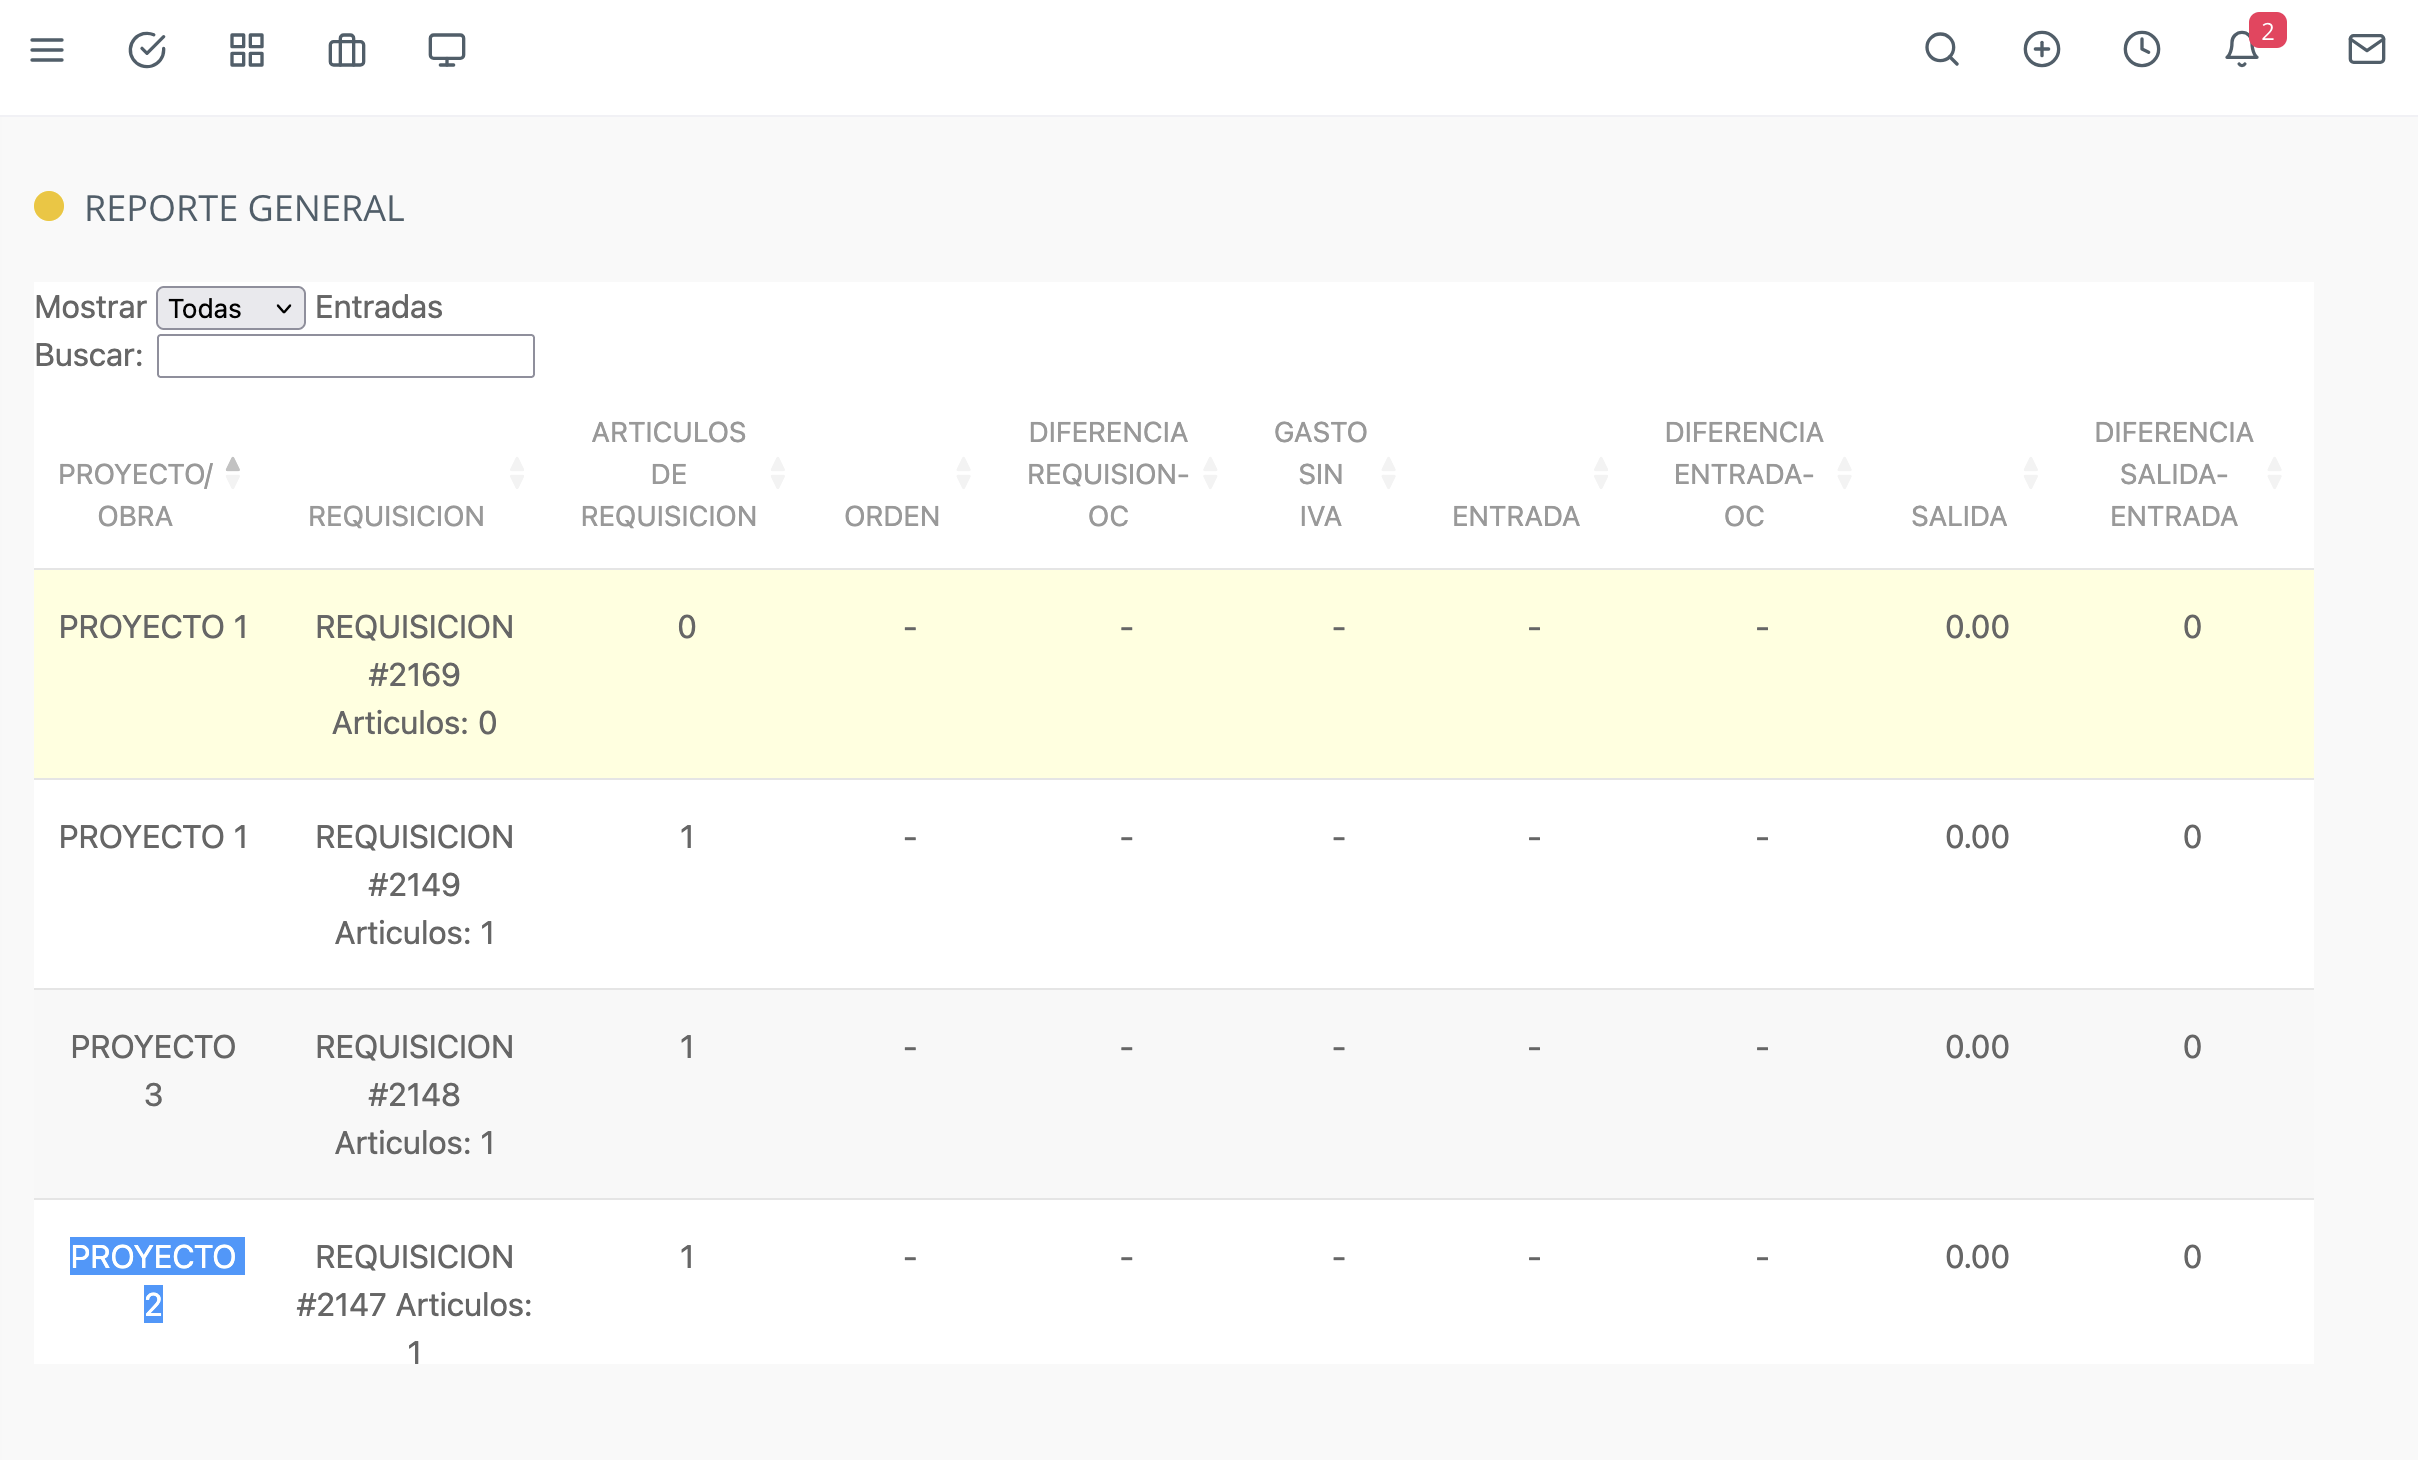This screenshot has width=2418, height=1460.
Task: Open search with magnifier icon
Action: point(1942,50)
